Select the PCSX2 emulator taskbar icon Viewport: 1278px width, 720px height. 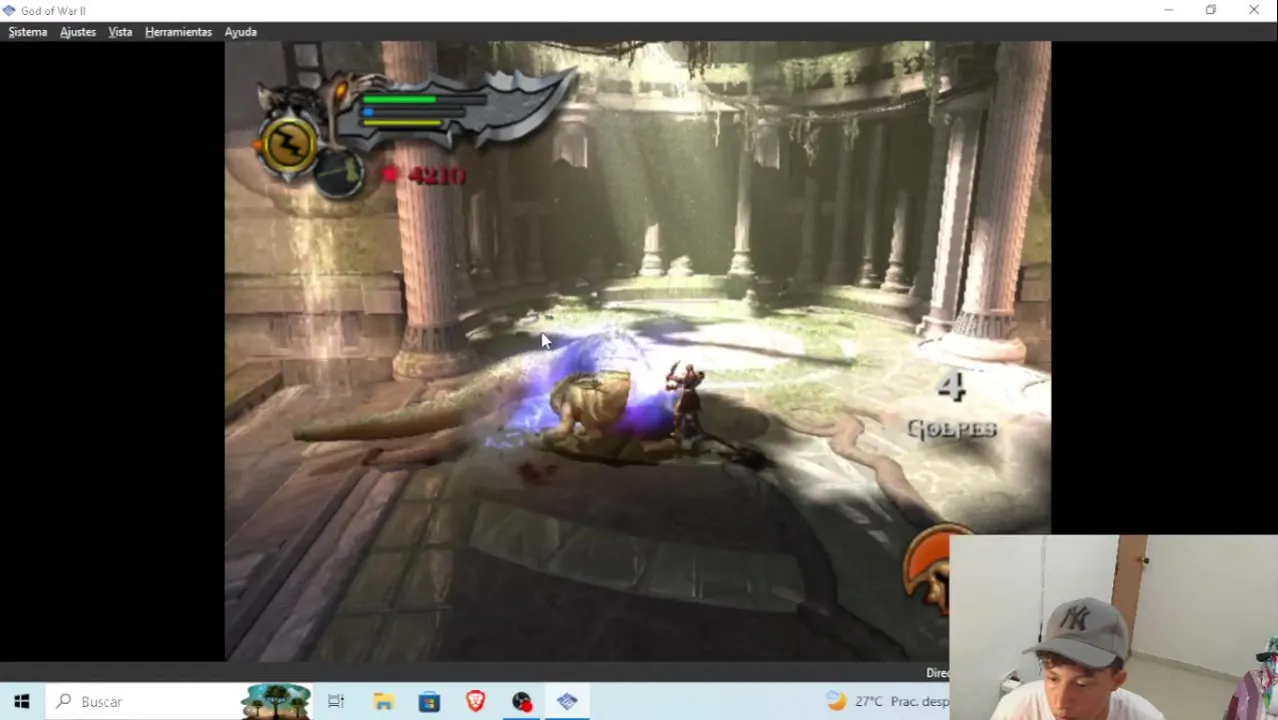(x=568, y=701)
